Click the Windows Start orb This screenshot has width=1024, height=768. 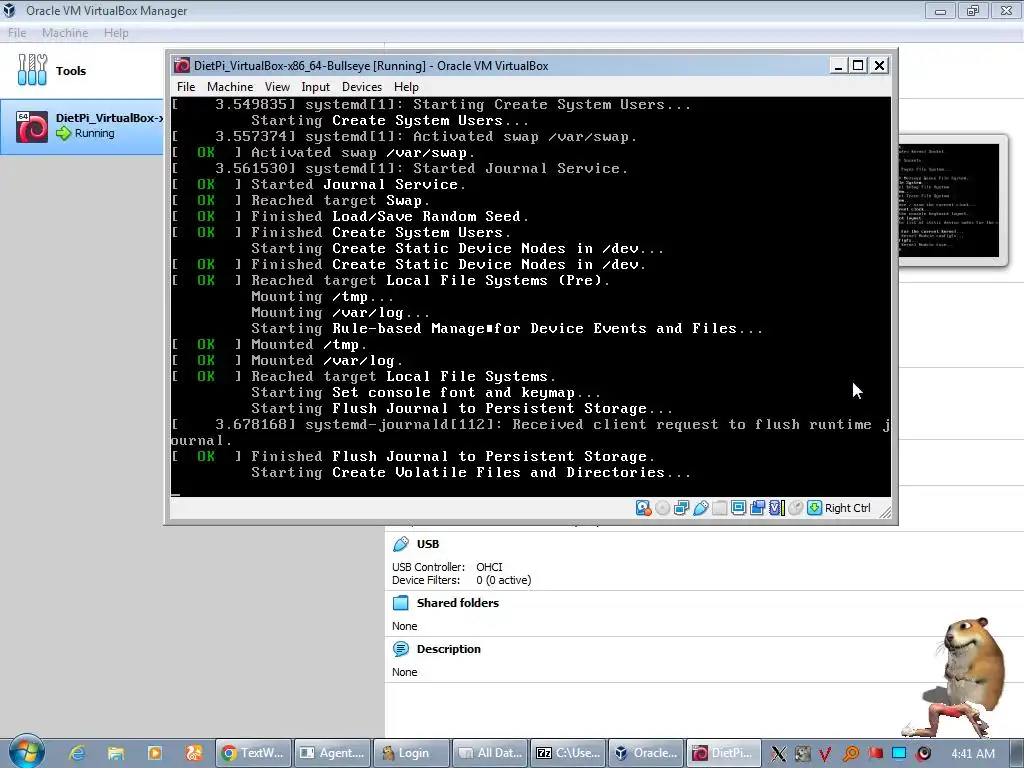(x=27, y=752)
